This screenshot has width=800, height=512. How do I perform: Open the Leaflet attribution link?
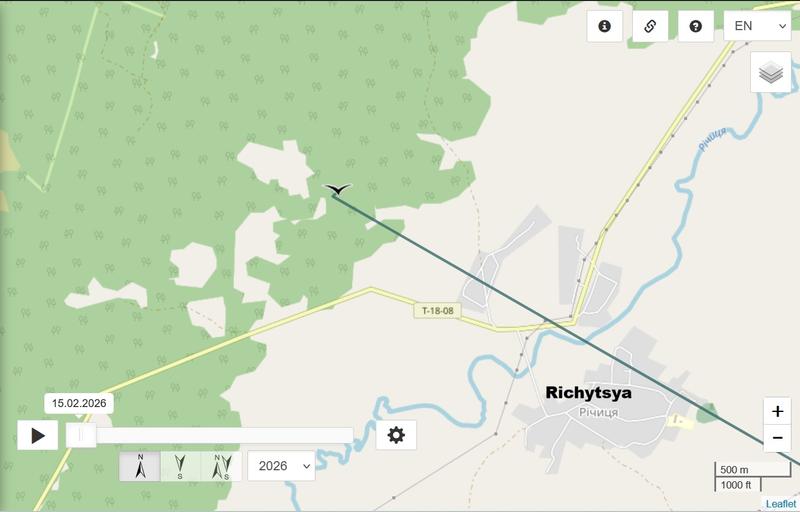tap(780, 504)
